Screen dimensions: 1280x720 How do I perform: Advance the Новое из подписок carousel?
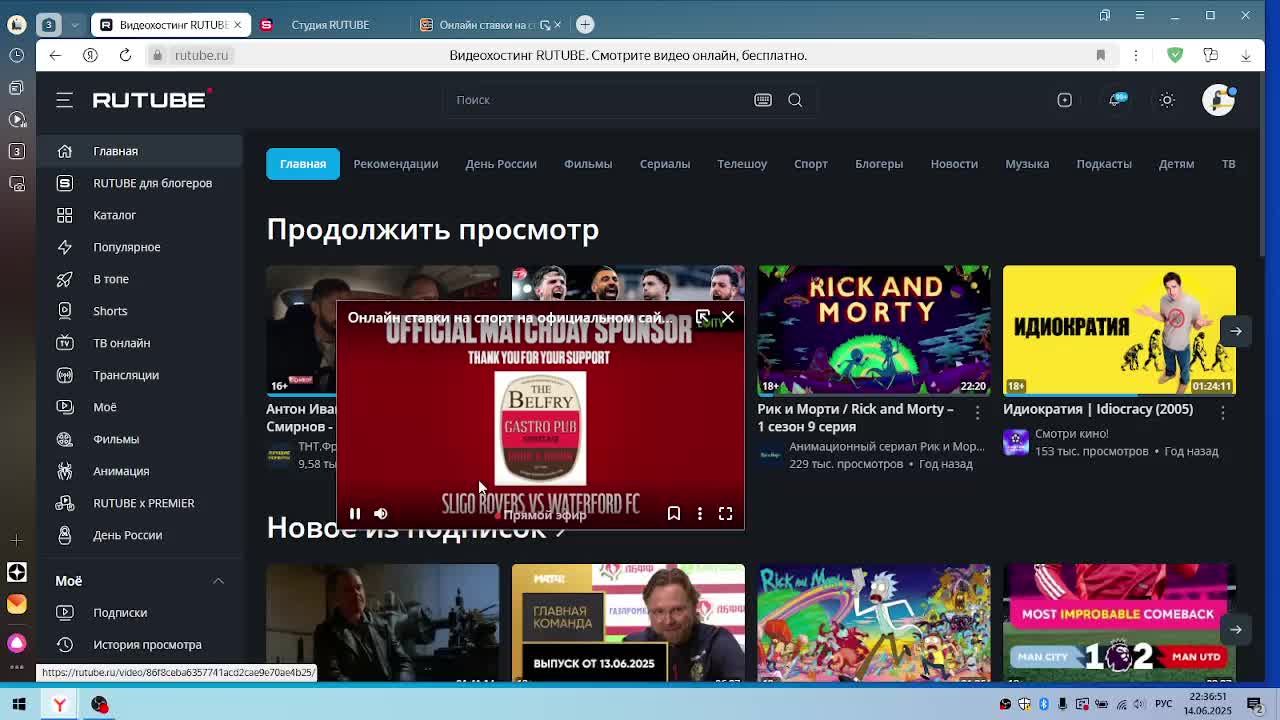coord(1236,630)
